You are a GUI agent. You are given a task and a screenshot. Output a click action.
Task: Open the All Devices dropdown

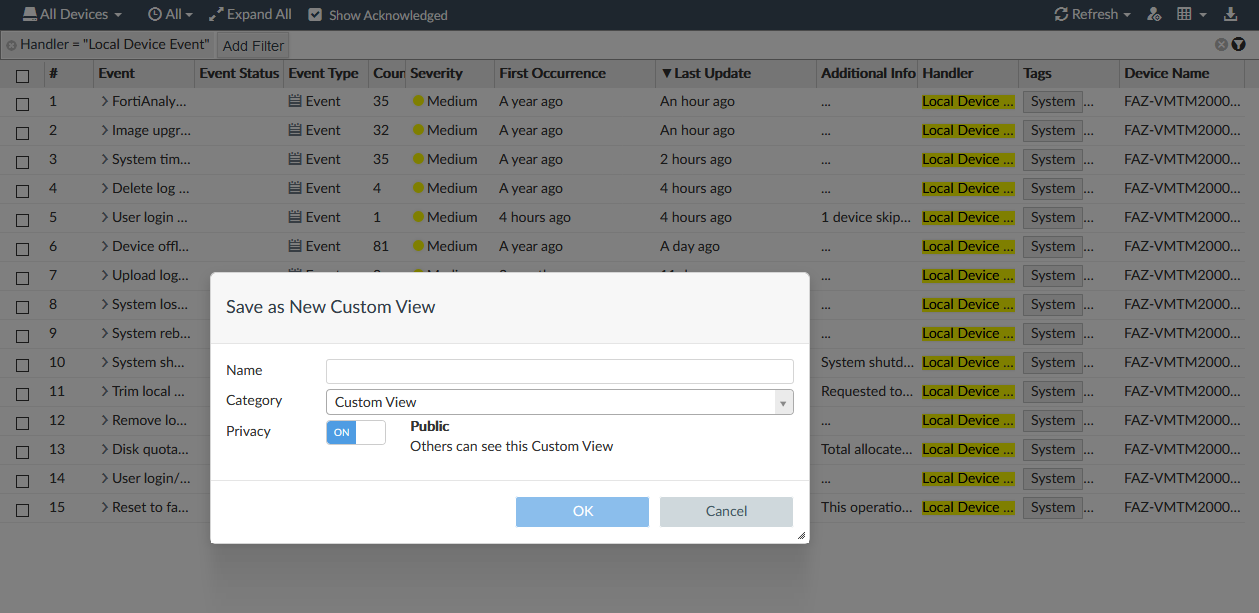(72, 14)
